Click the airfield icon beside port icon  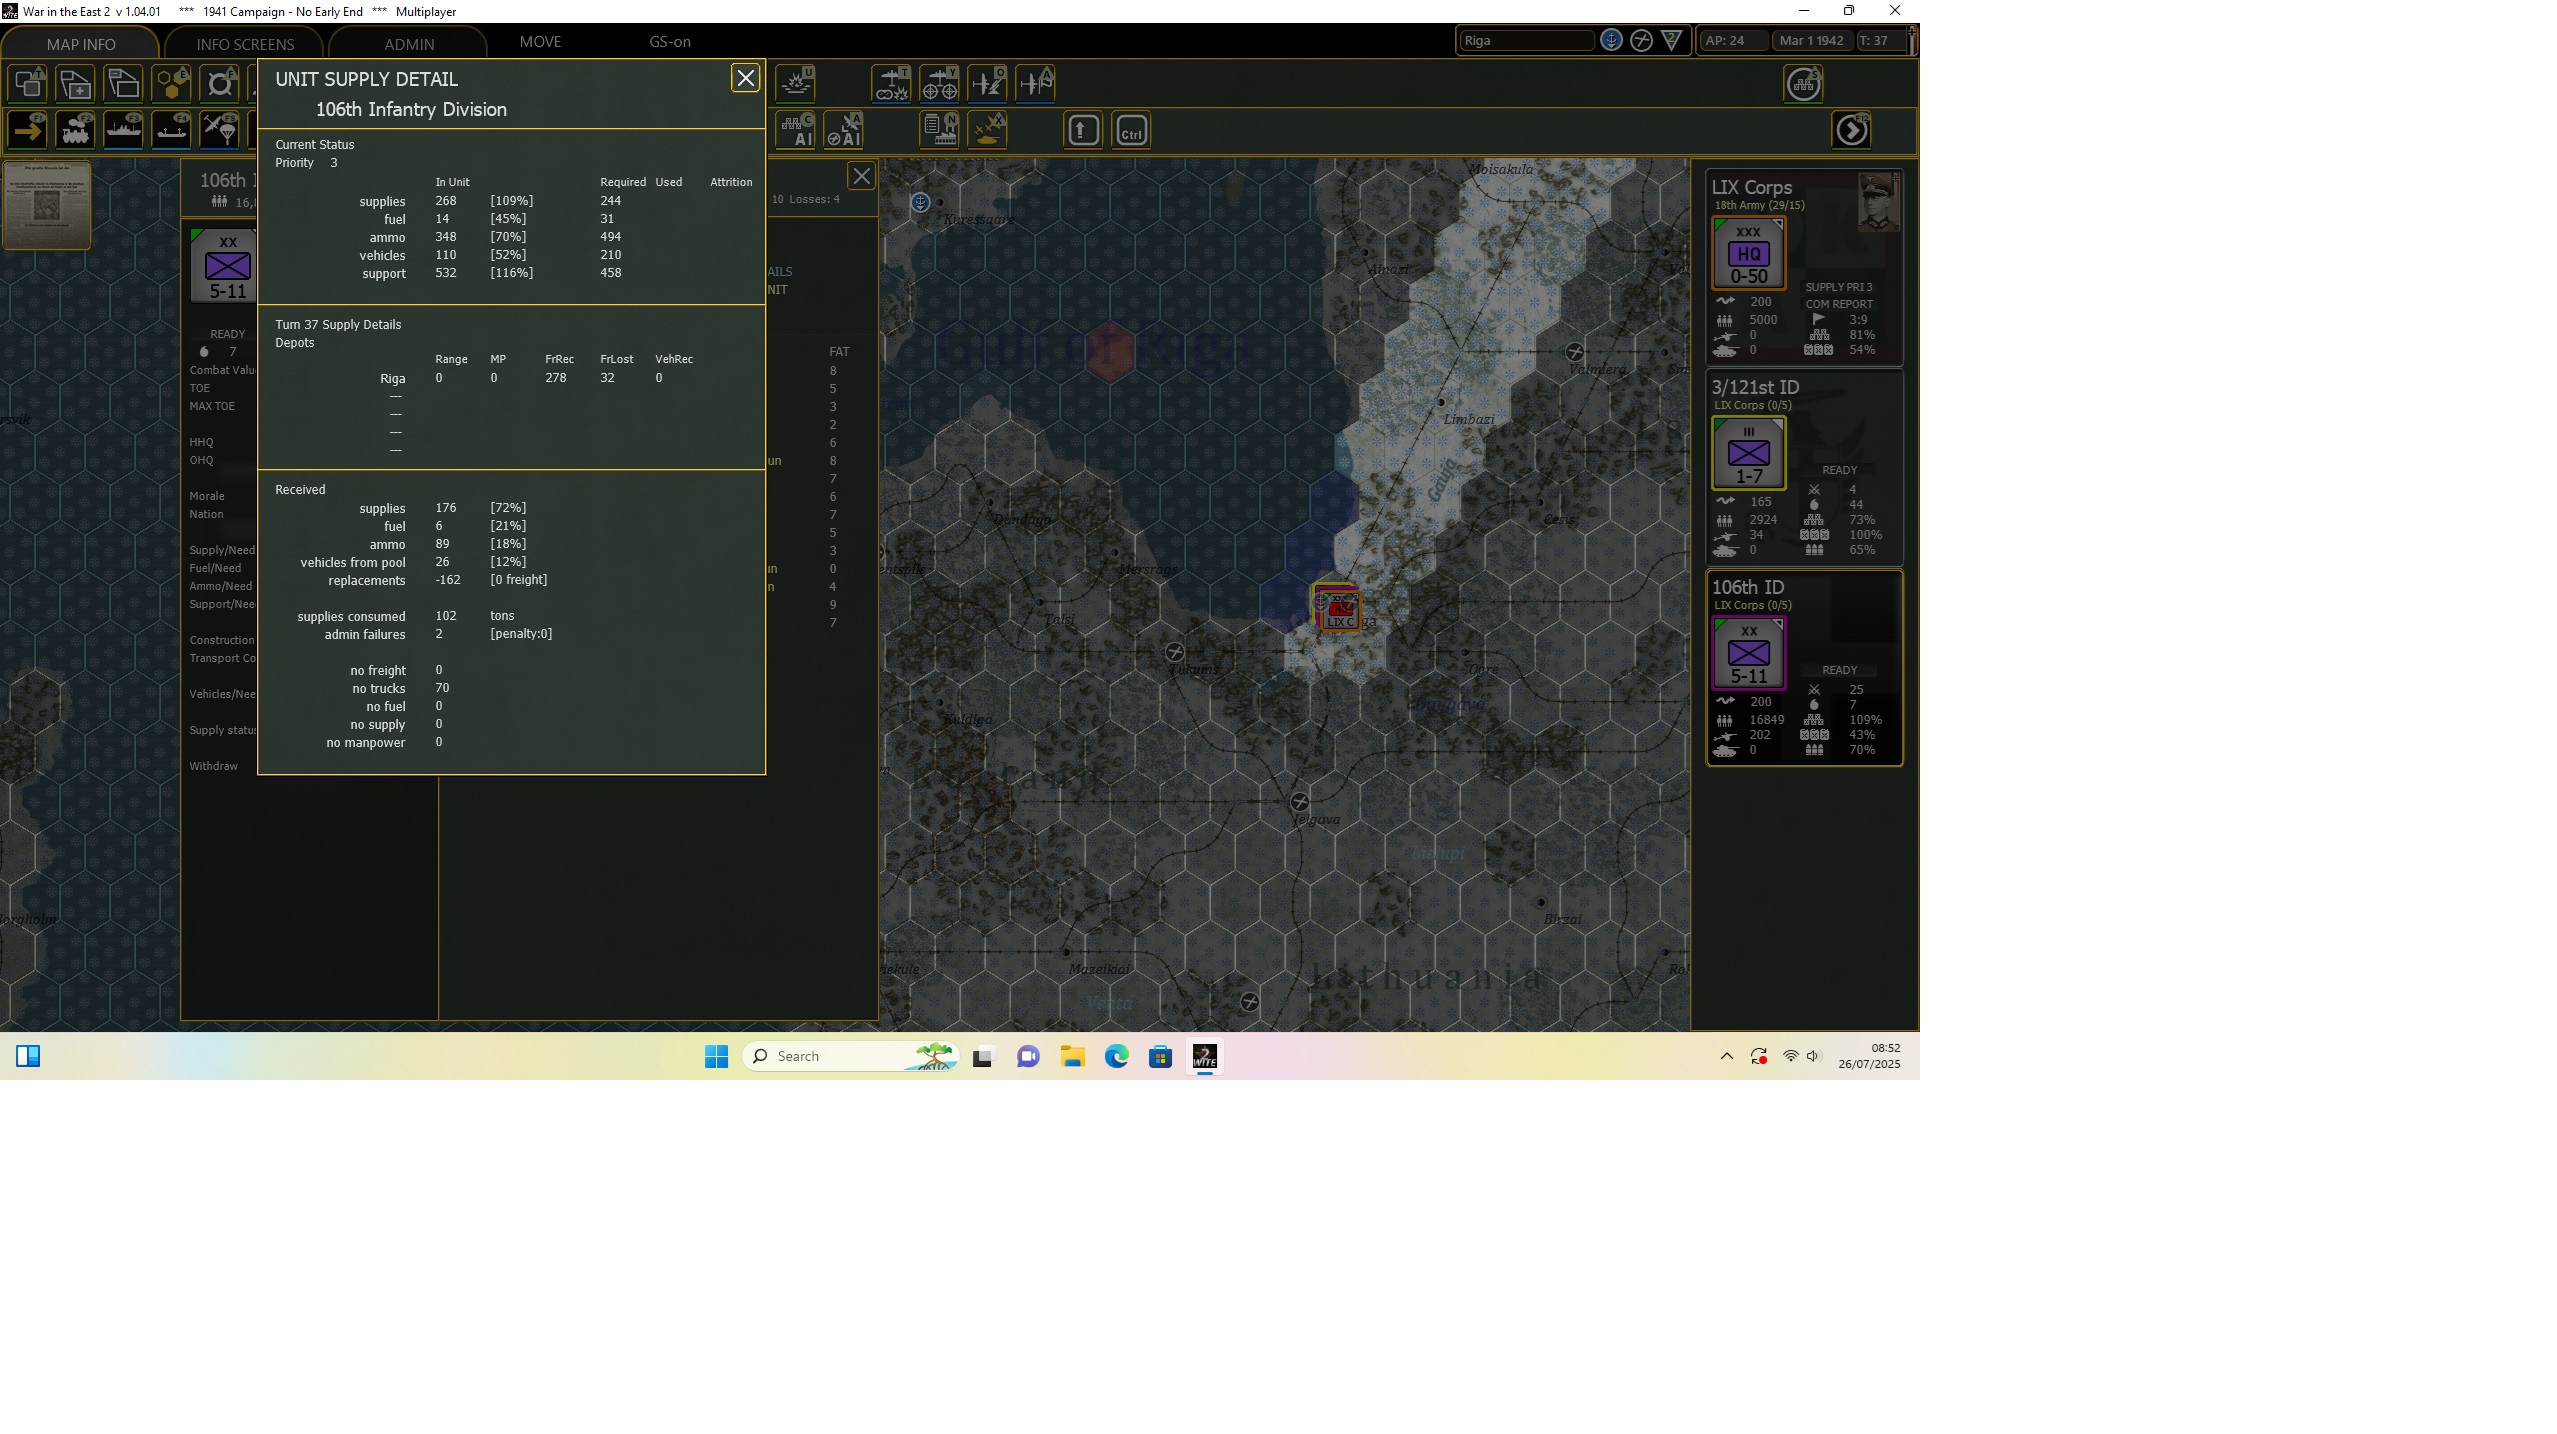coord(1641,40)
